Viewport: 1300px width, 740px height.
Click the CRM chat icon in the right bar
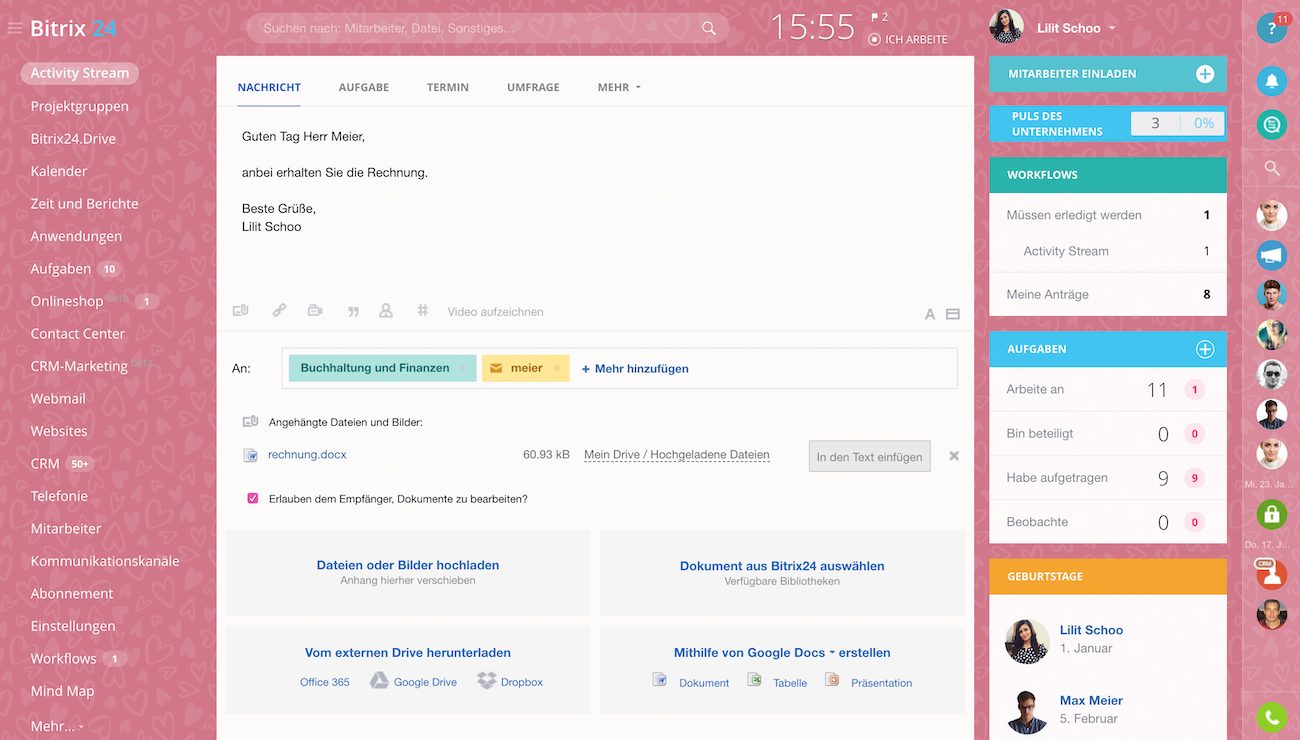[1271, 572]
